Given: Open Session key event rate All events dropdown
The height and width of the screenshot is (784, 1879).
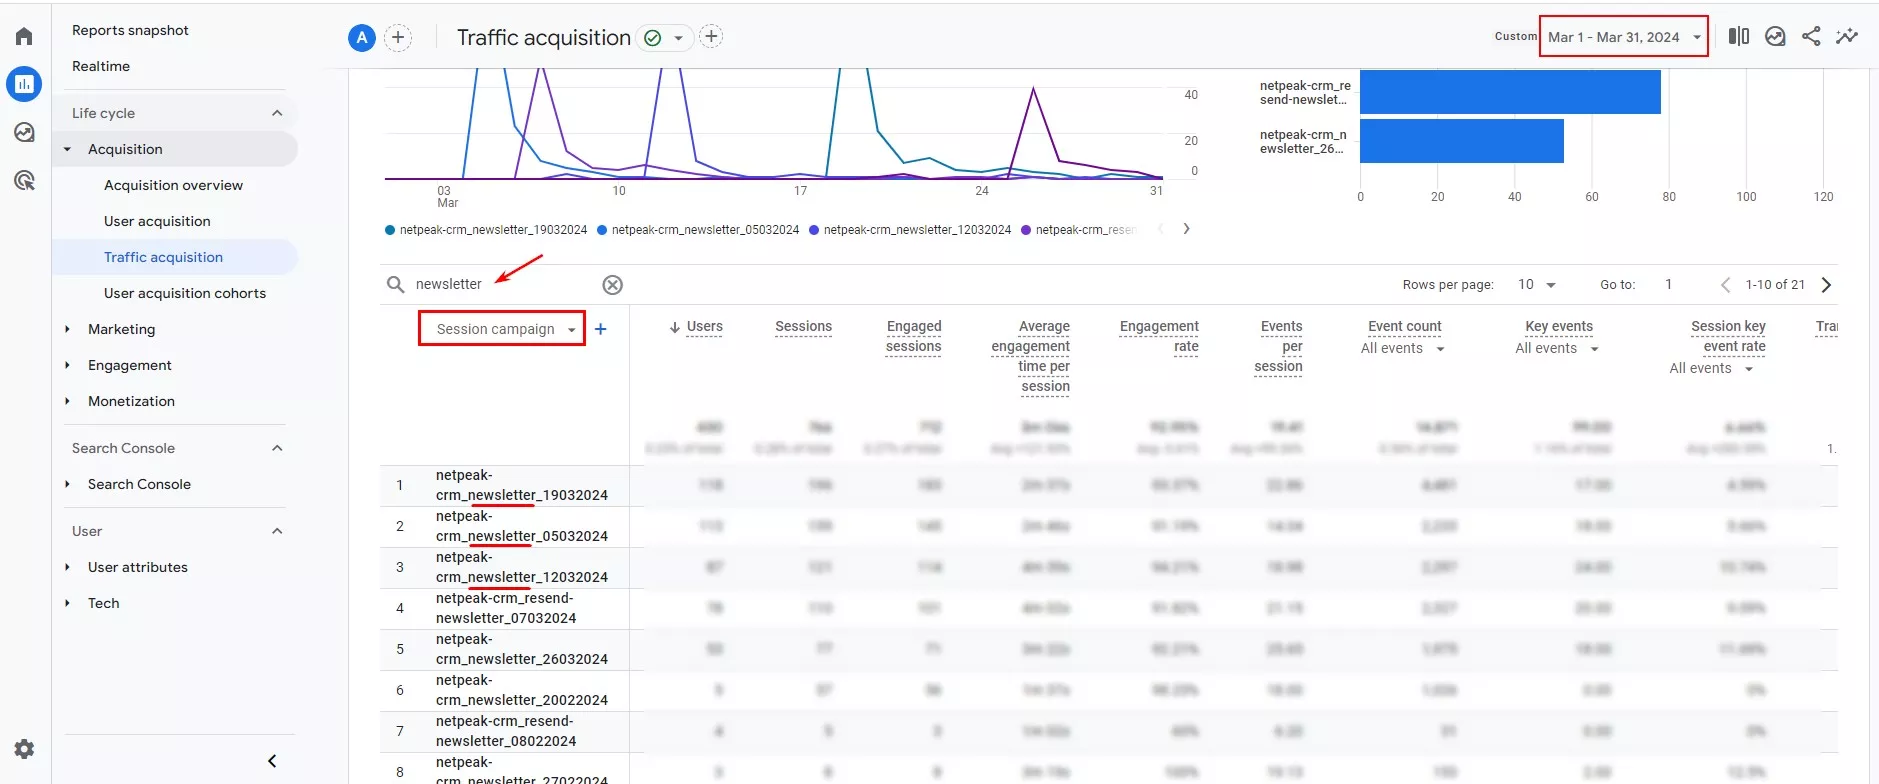Looking at the screenshot, I should [1712, 368].
